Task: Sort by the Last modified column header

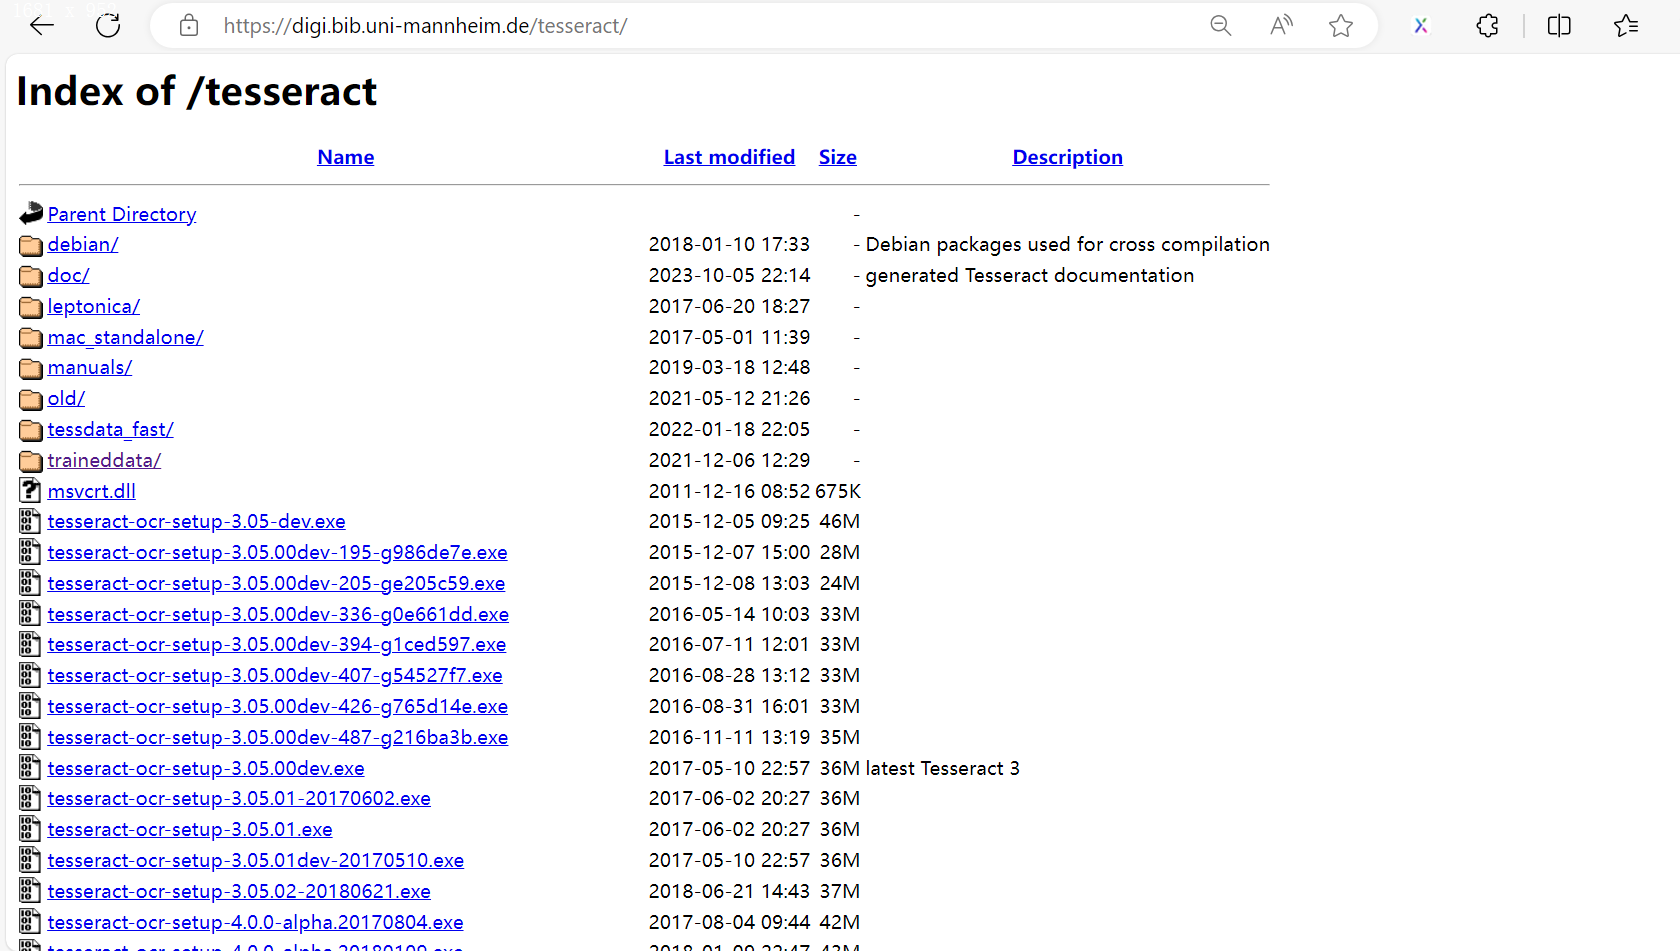Action: [x=729, y=157]
